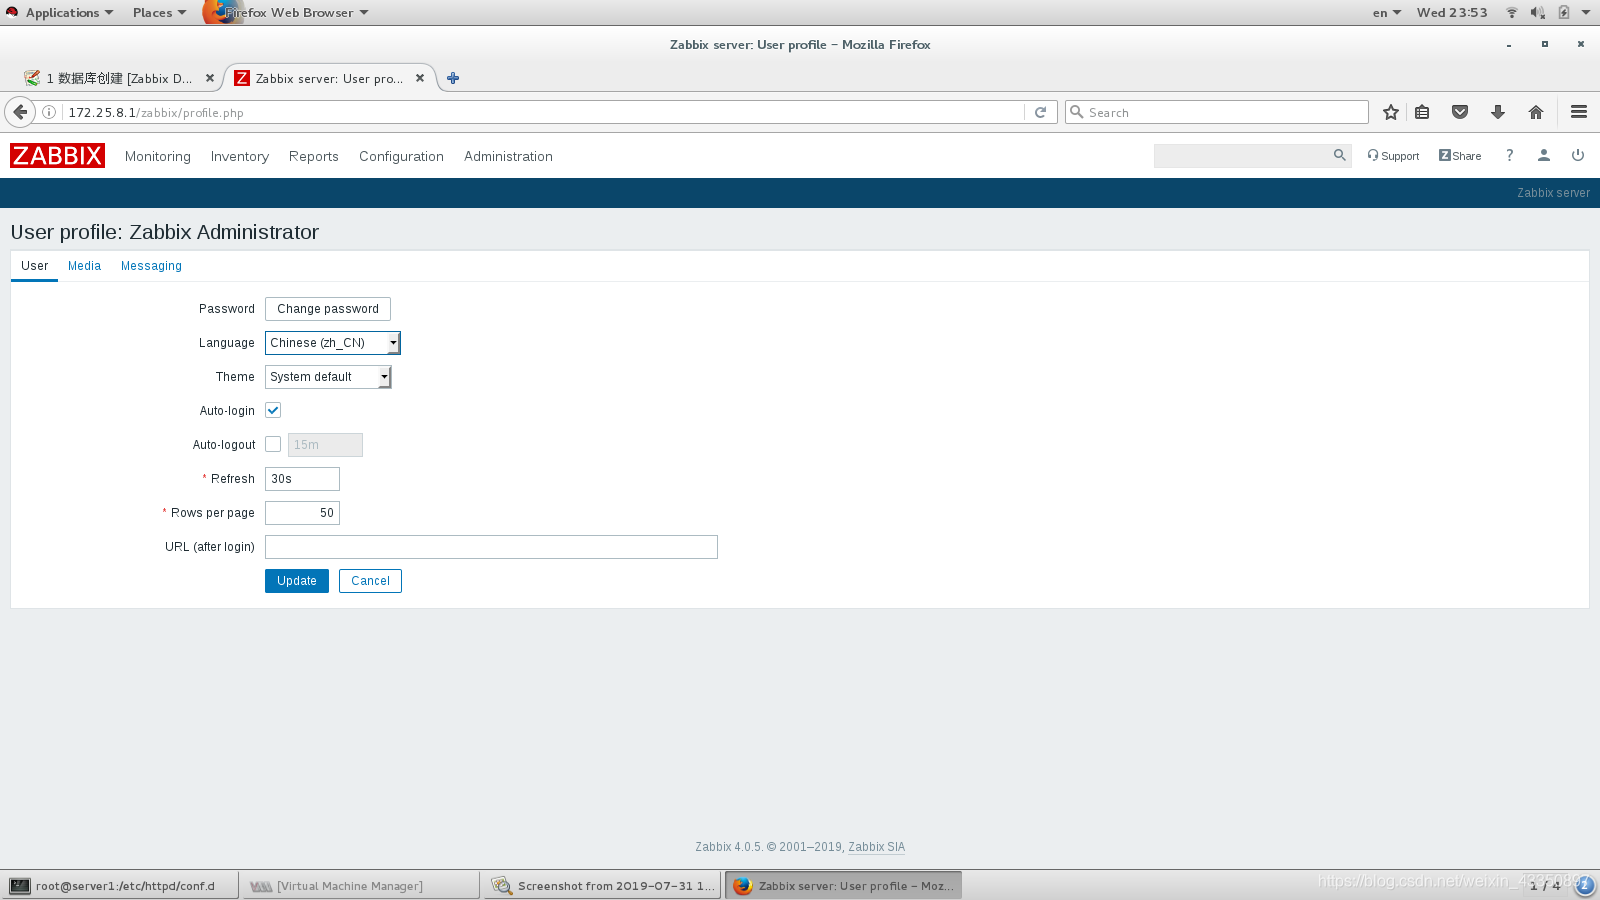1600x900 pixels.
Task: Click the battery status icon
Action: [x=1564, y=12]
